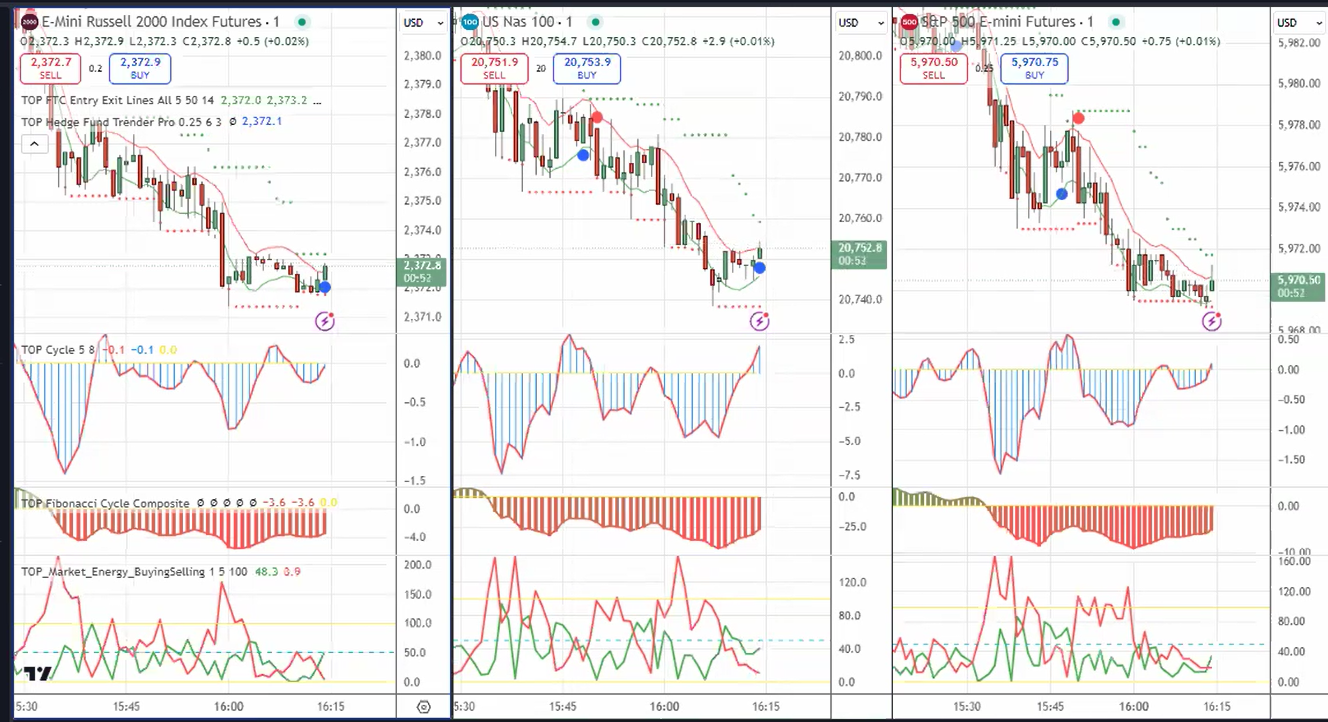This screenshot has height=722, width=1328.
Task: Click Russell 2000 symbol logo badge
Action: point(30,21)
